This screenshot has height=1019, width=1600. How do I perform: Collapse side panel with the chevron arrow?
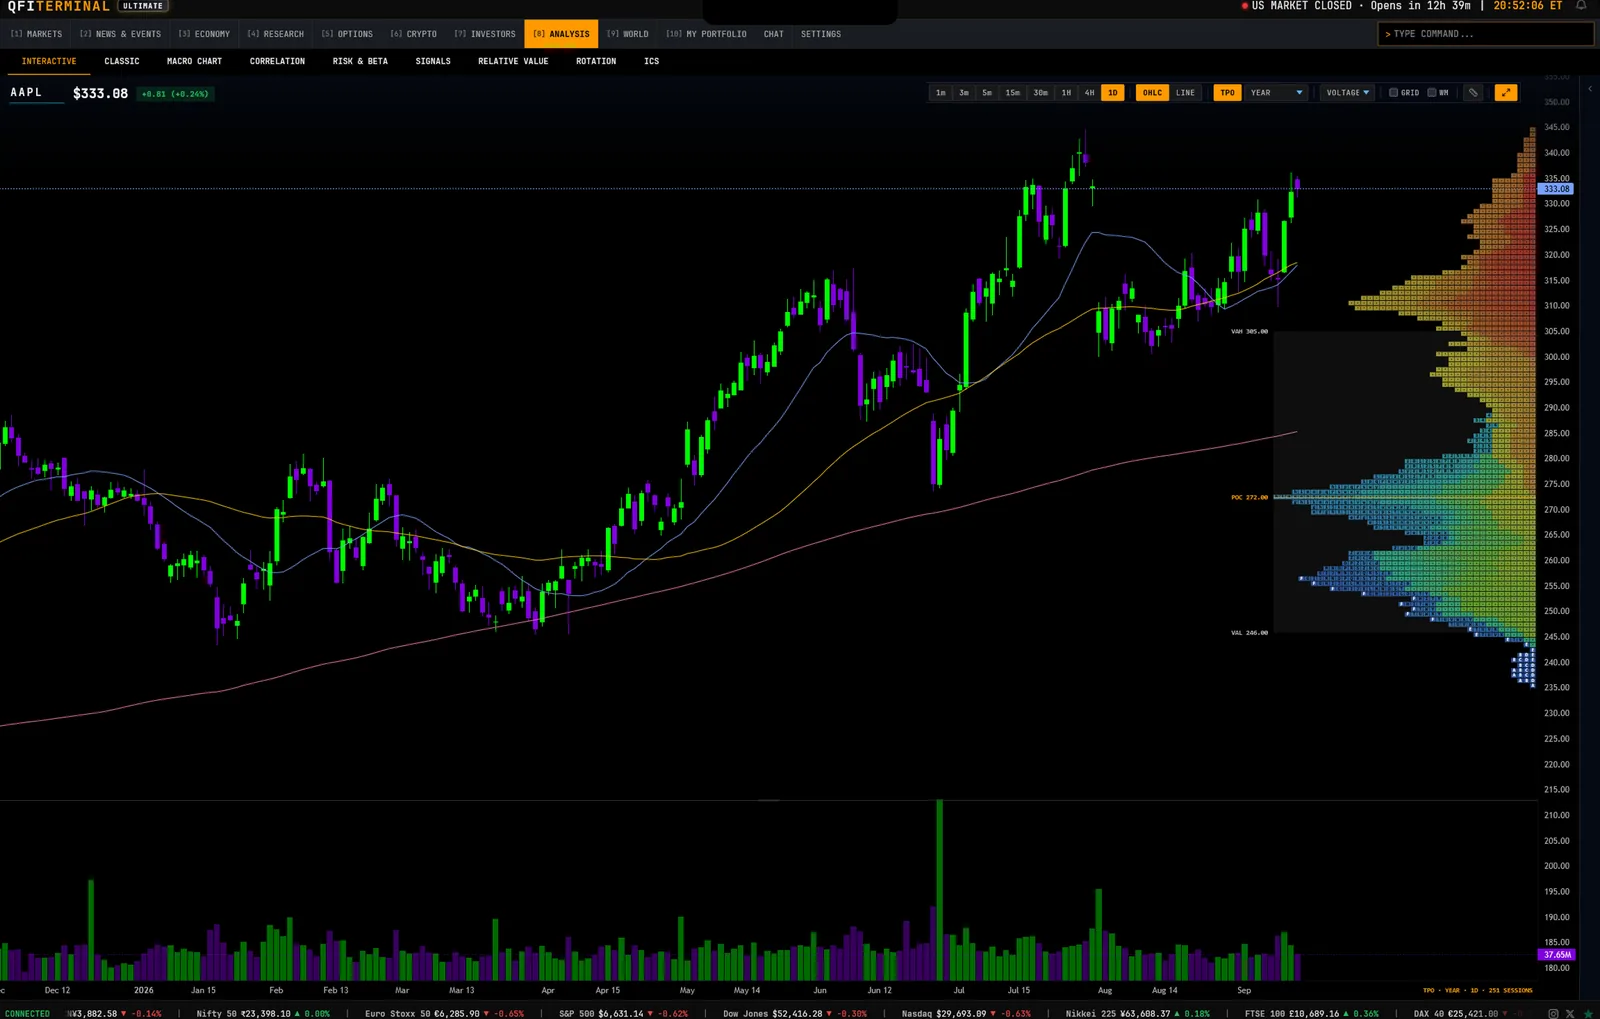(1590, 89)
